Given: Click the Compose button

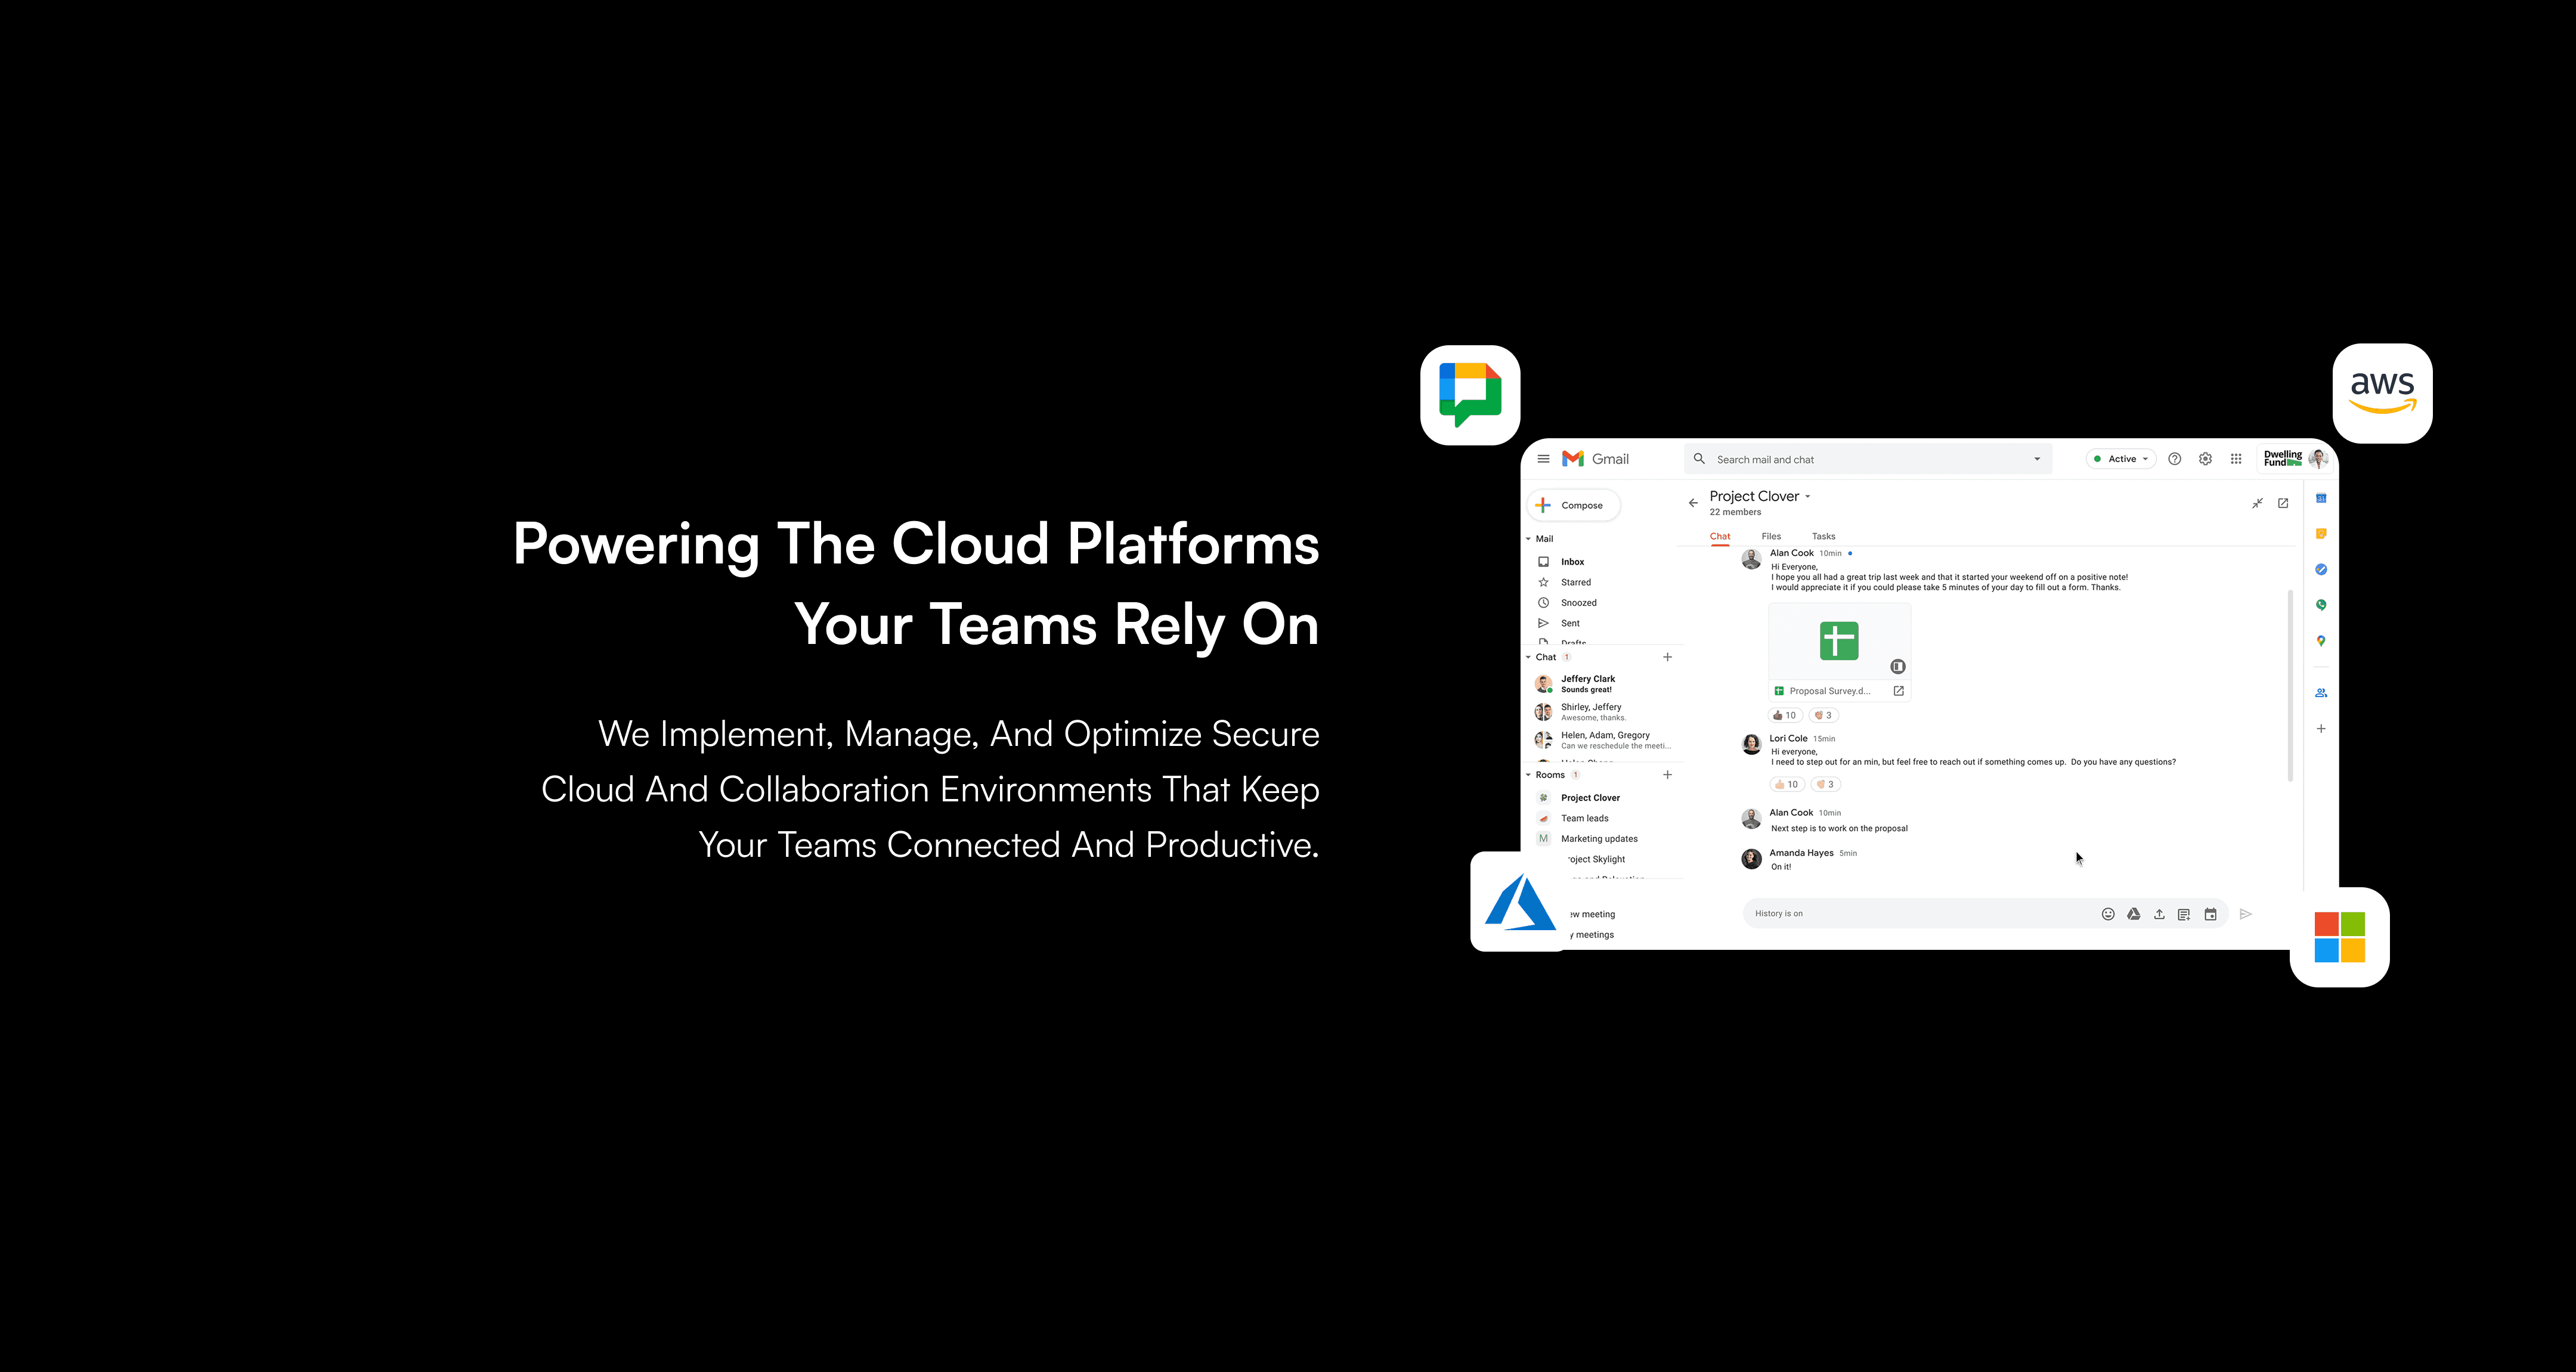Looking at the screenshot, I should [1573, 505].
